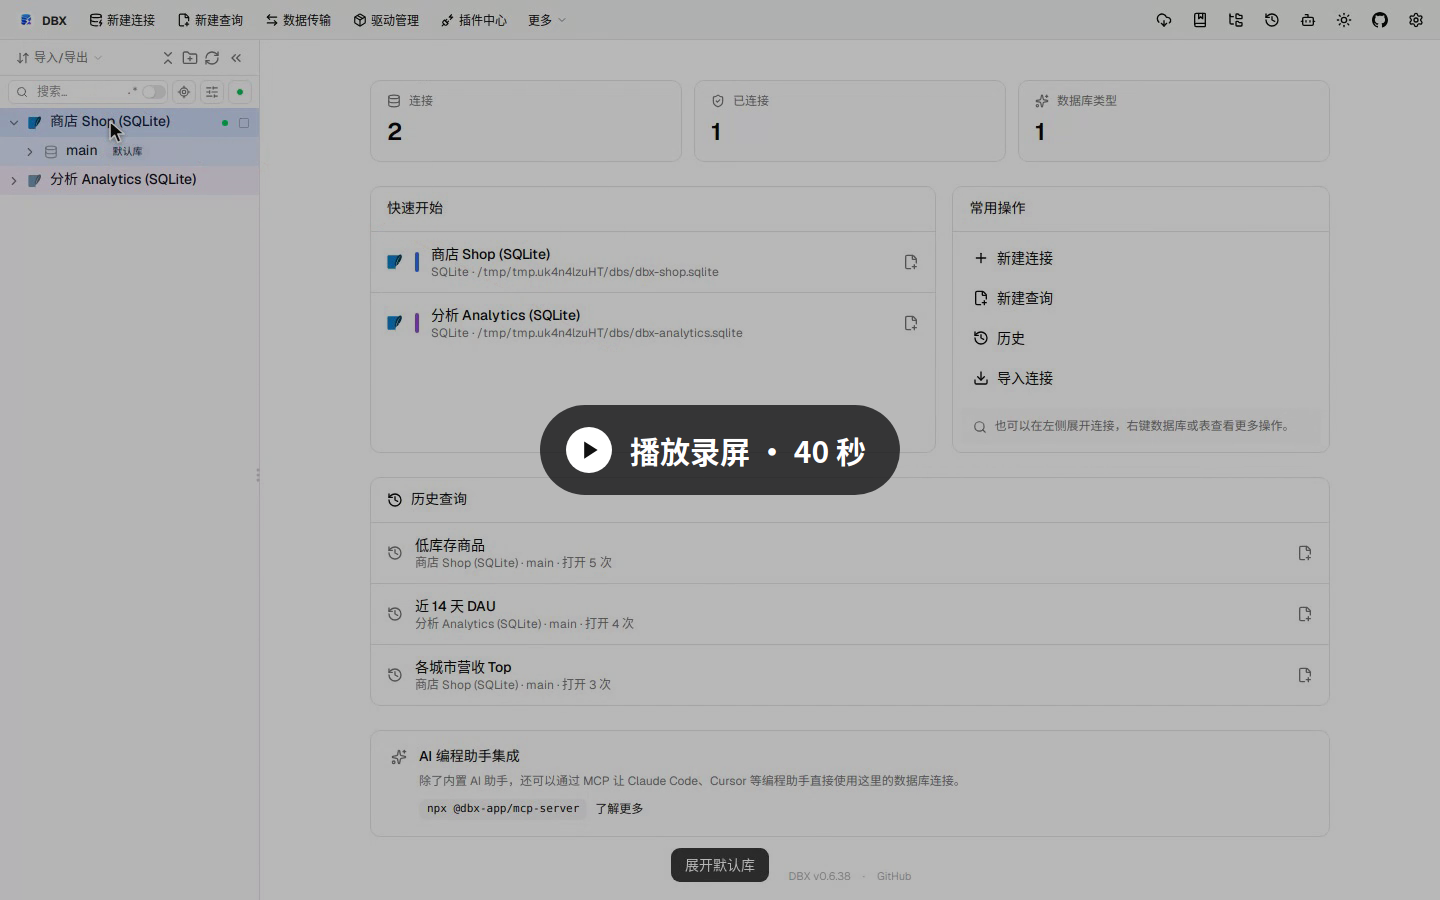1440x900 pixels.
Task: Open GitHub link in footer
Action: click(894, 876)
